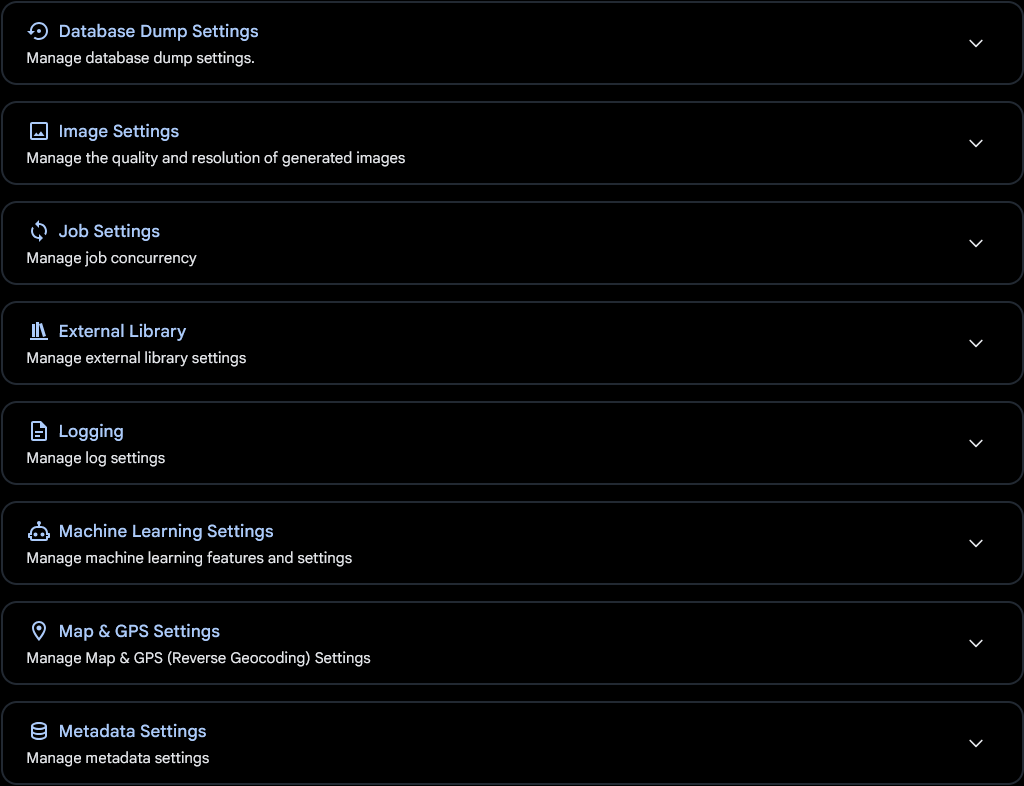
Task: Click the sync arrows icon next to Job Settings
Action: pos(38,231)
